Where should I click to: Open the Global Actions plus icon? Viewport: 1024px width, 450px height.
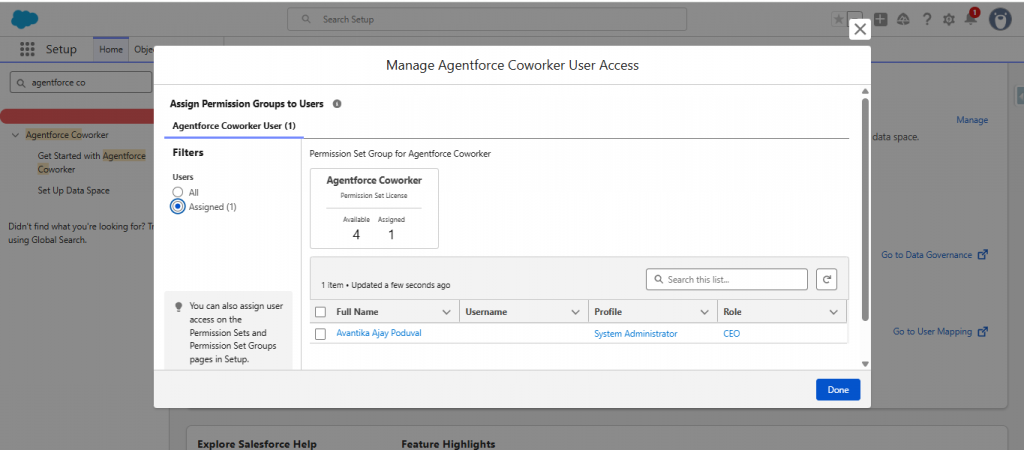(880, 20)
